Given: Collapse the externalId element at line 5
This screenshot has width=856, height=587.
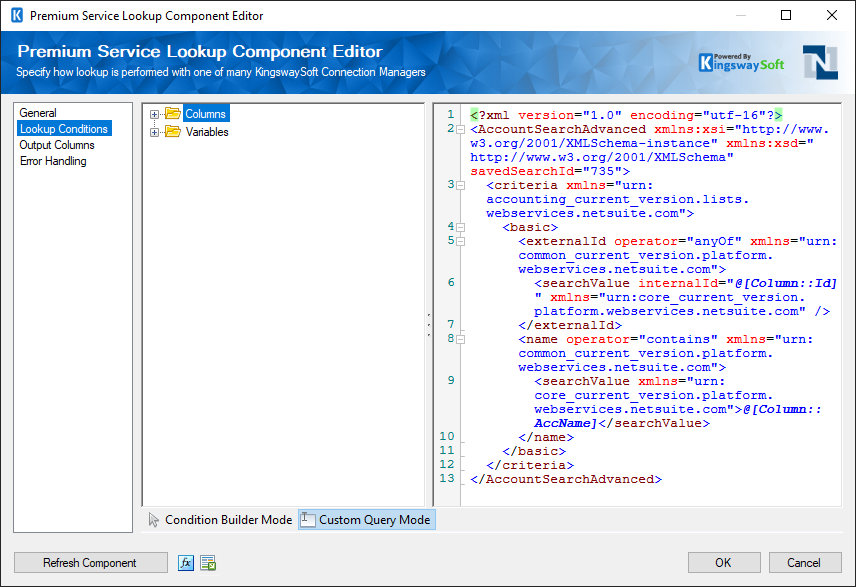Looking at the screenshot, I should click(460, 241).
